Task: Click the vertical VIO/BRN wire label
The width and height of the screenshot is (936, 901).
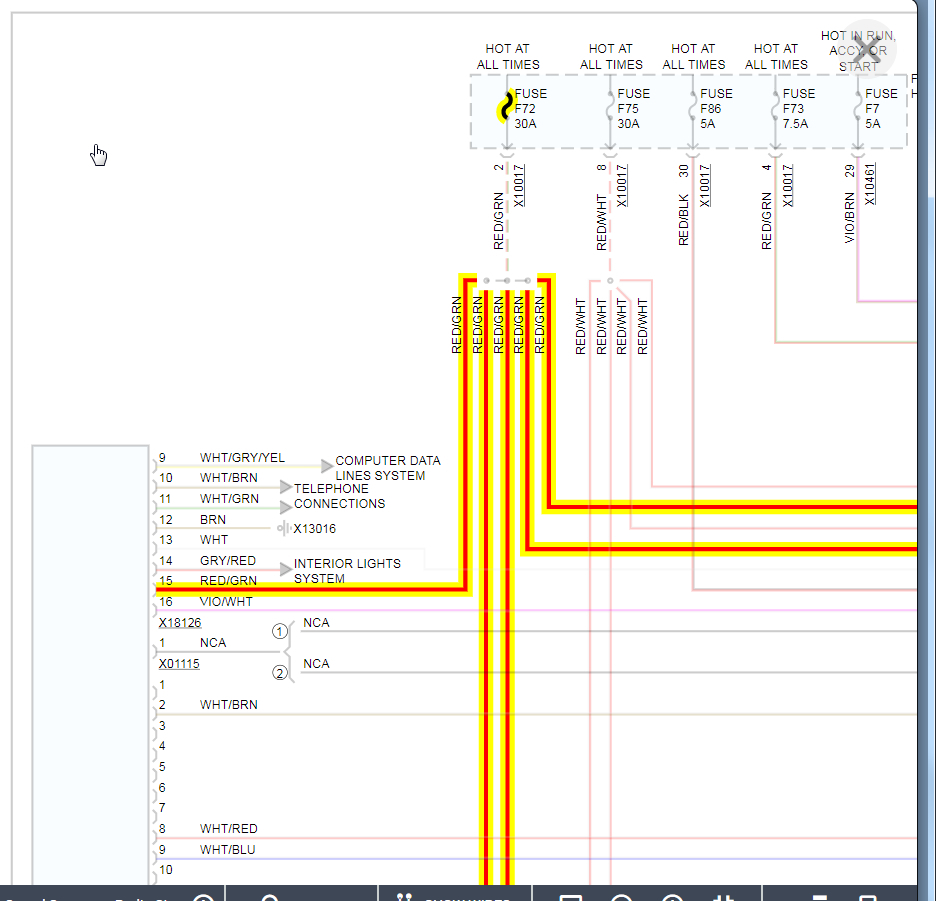Action: tap(849, 217)
